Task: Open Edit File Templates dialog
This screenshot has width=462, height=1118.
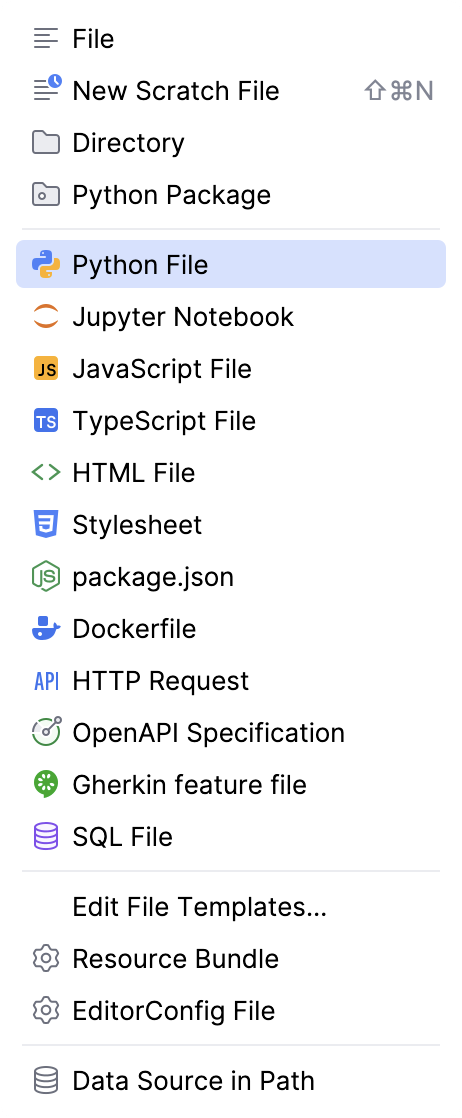Action: pos(231,906)
